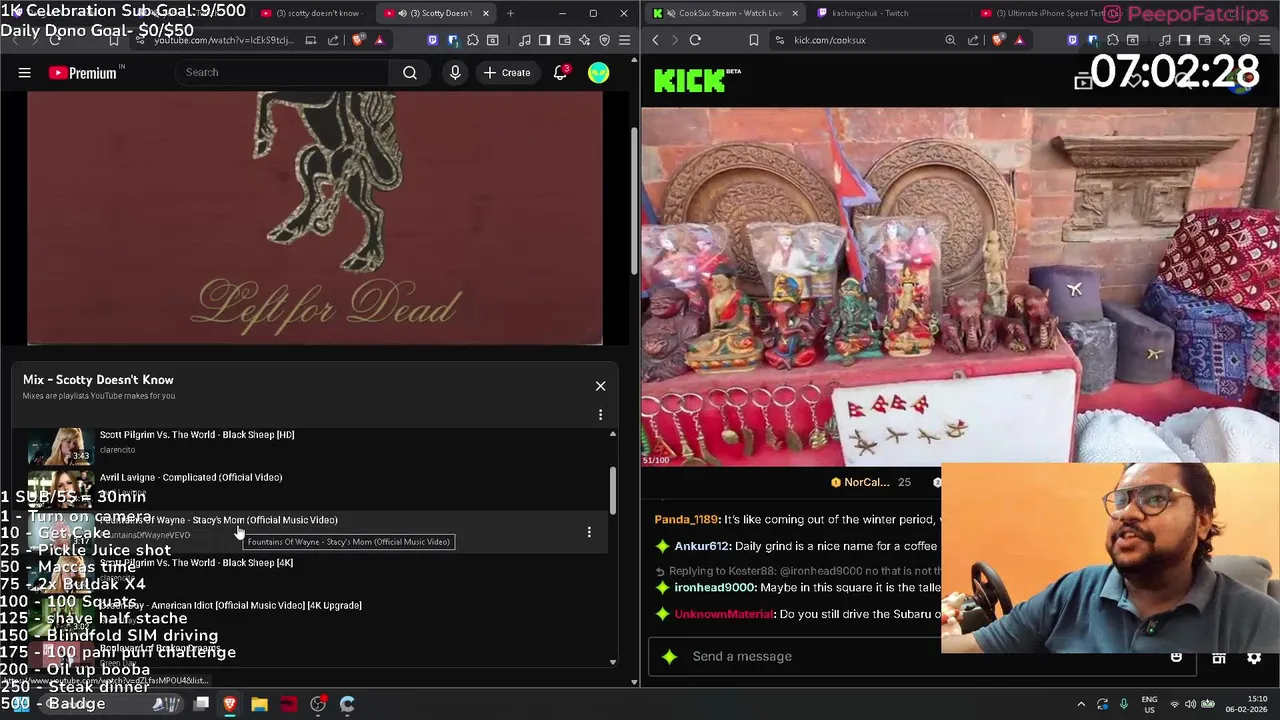The height and width of the screenshot is (720, 1280).
Task: Reload the Kick page
Action: pos(695,40)
